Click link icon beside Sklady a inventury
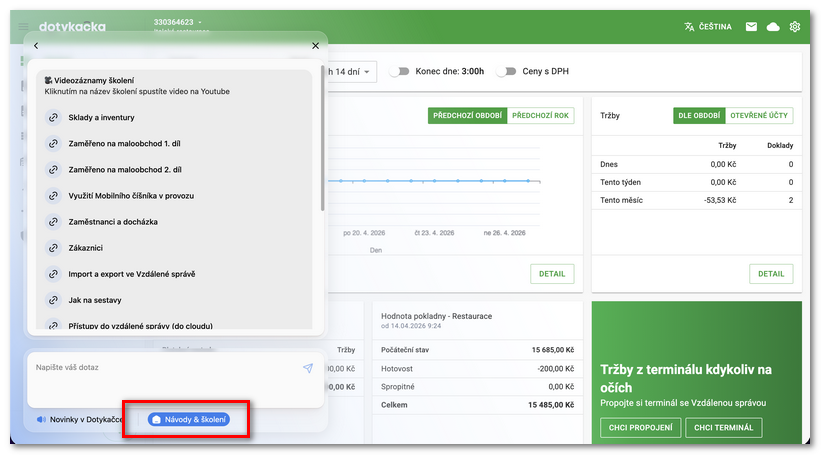Screen dimensions: 821x455 pyautogui.click(x=53, y=117)
